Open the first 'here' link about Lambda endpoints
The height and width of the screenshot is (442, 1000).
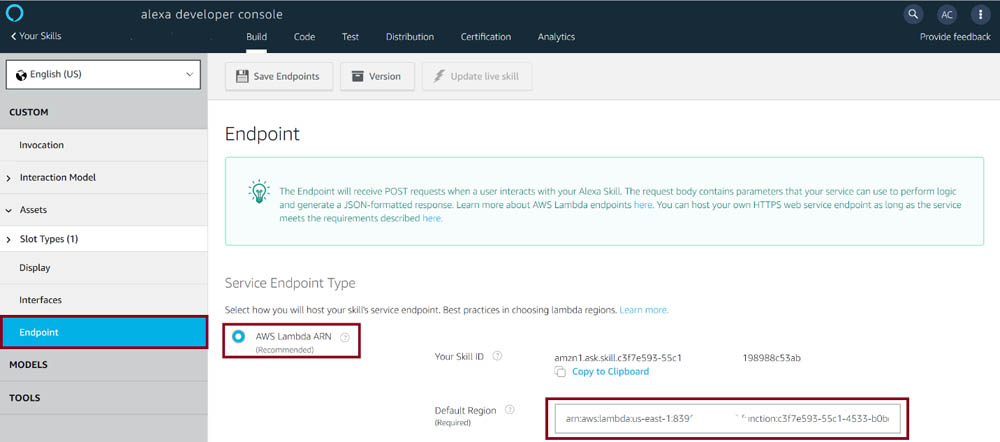[642, 205]
